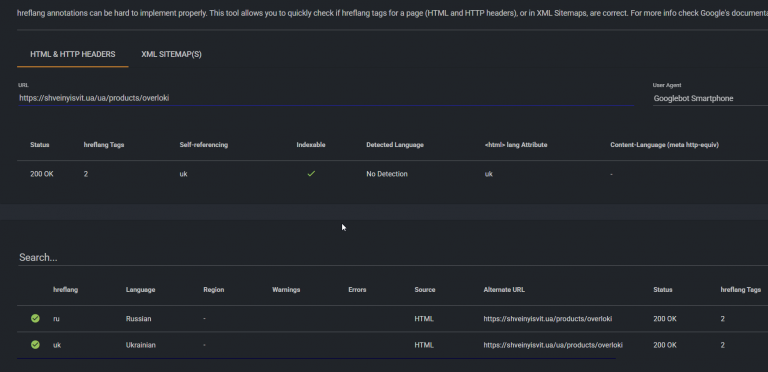Sort by the hreflang column header
The height and width of the screenshot is (372, 768).
[66, 290]
